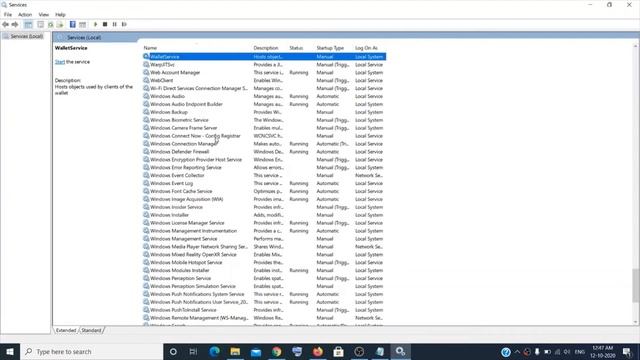Click the Start Service play icon
Viewport: 640px width, 360px height.
[96, 24]
